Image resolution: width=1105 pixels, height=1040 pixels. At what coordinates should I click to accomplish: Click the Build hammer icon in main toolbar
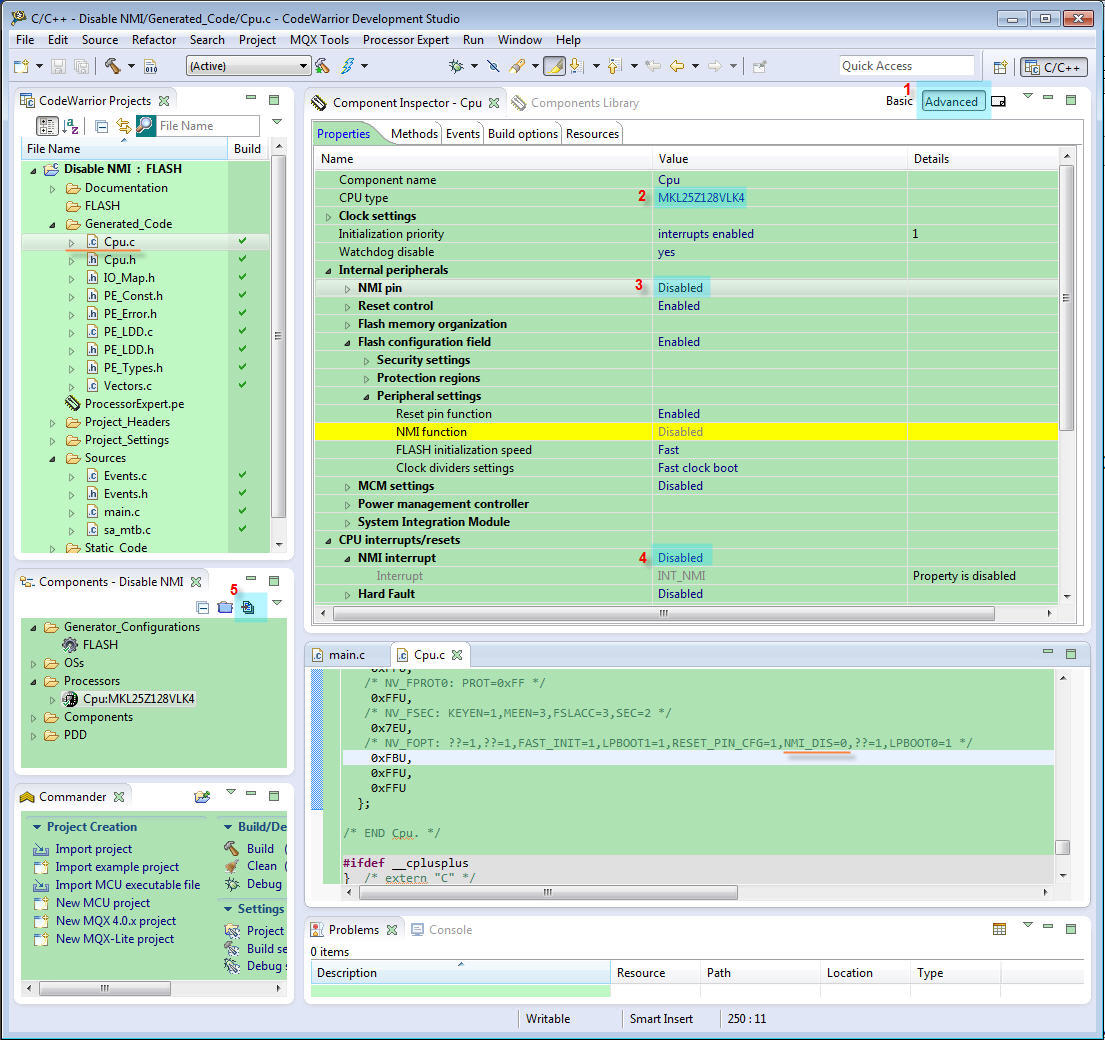pyautogui.click(x=112, y=66)
